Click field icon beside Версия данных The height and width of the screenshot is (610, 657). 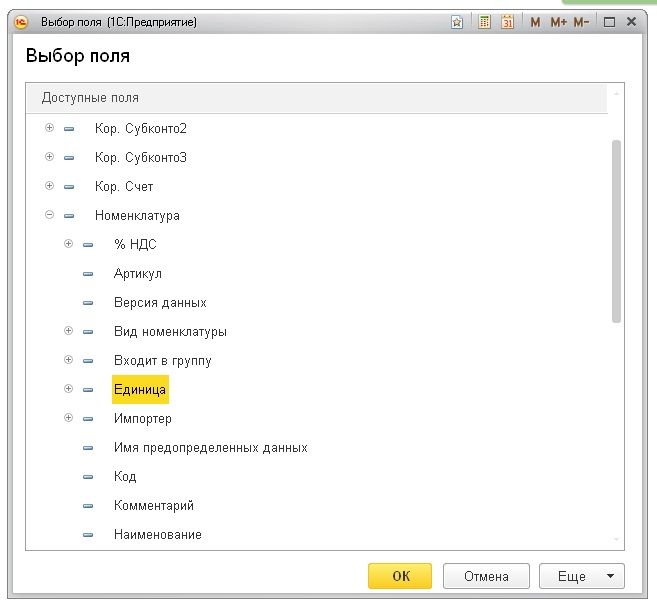(x=88, y=303)
